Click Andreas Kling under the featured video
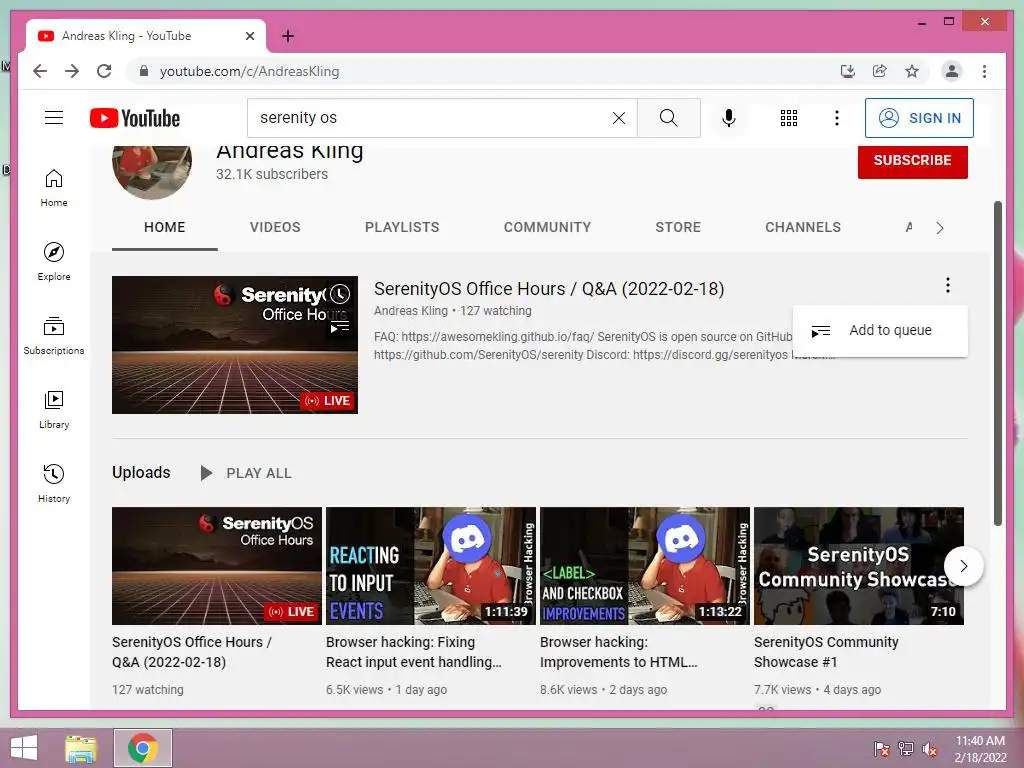1024x768 pixels. coord(411,311)
